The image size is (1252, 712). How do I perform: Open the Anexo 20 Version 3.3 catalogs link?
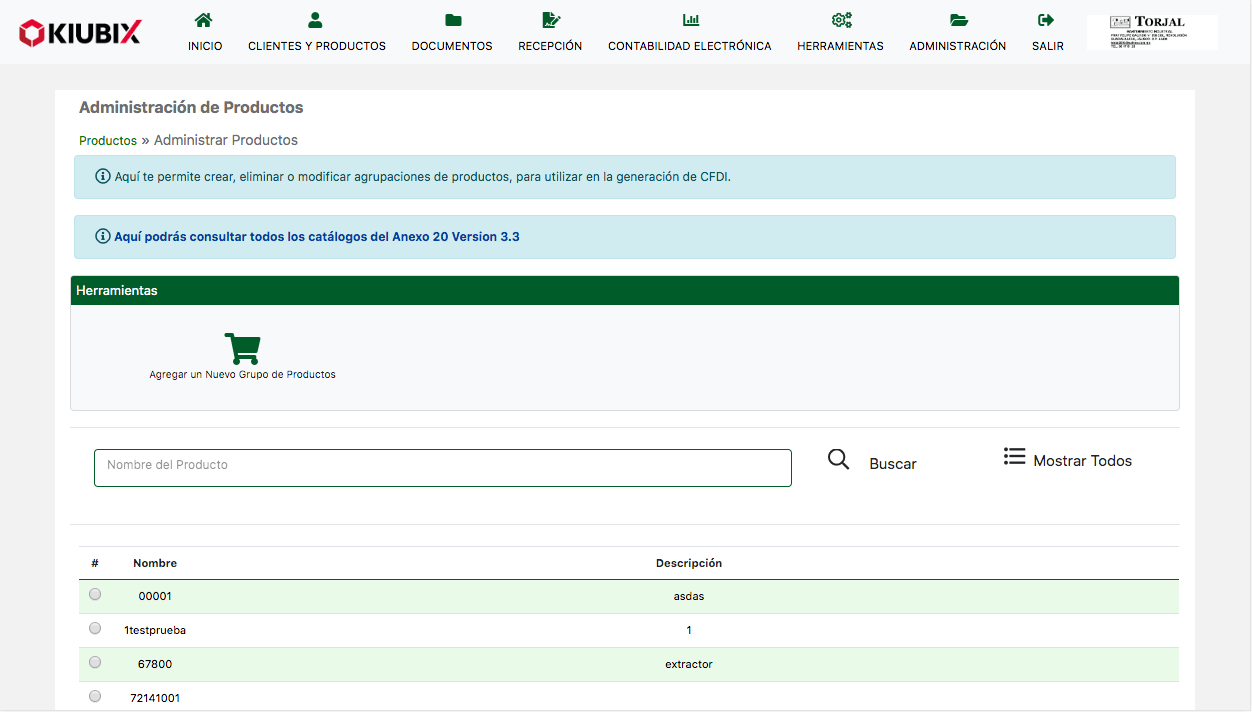tap(317, 237)
